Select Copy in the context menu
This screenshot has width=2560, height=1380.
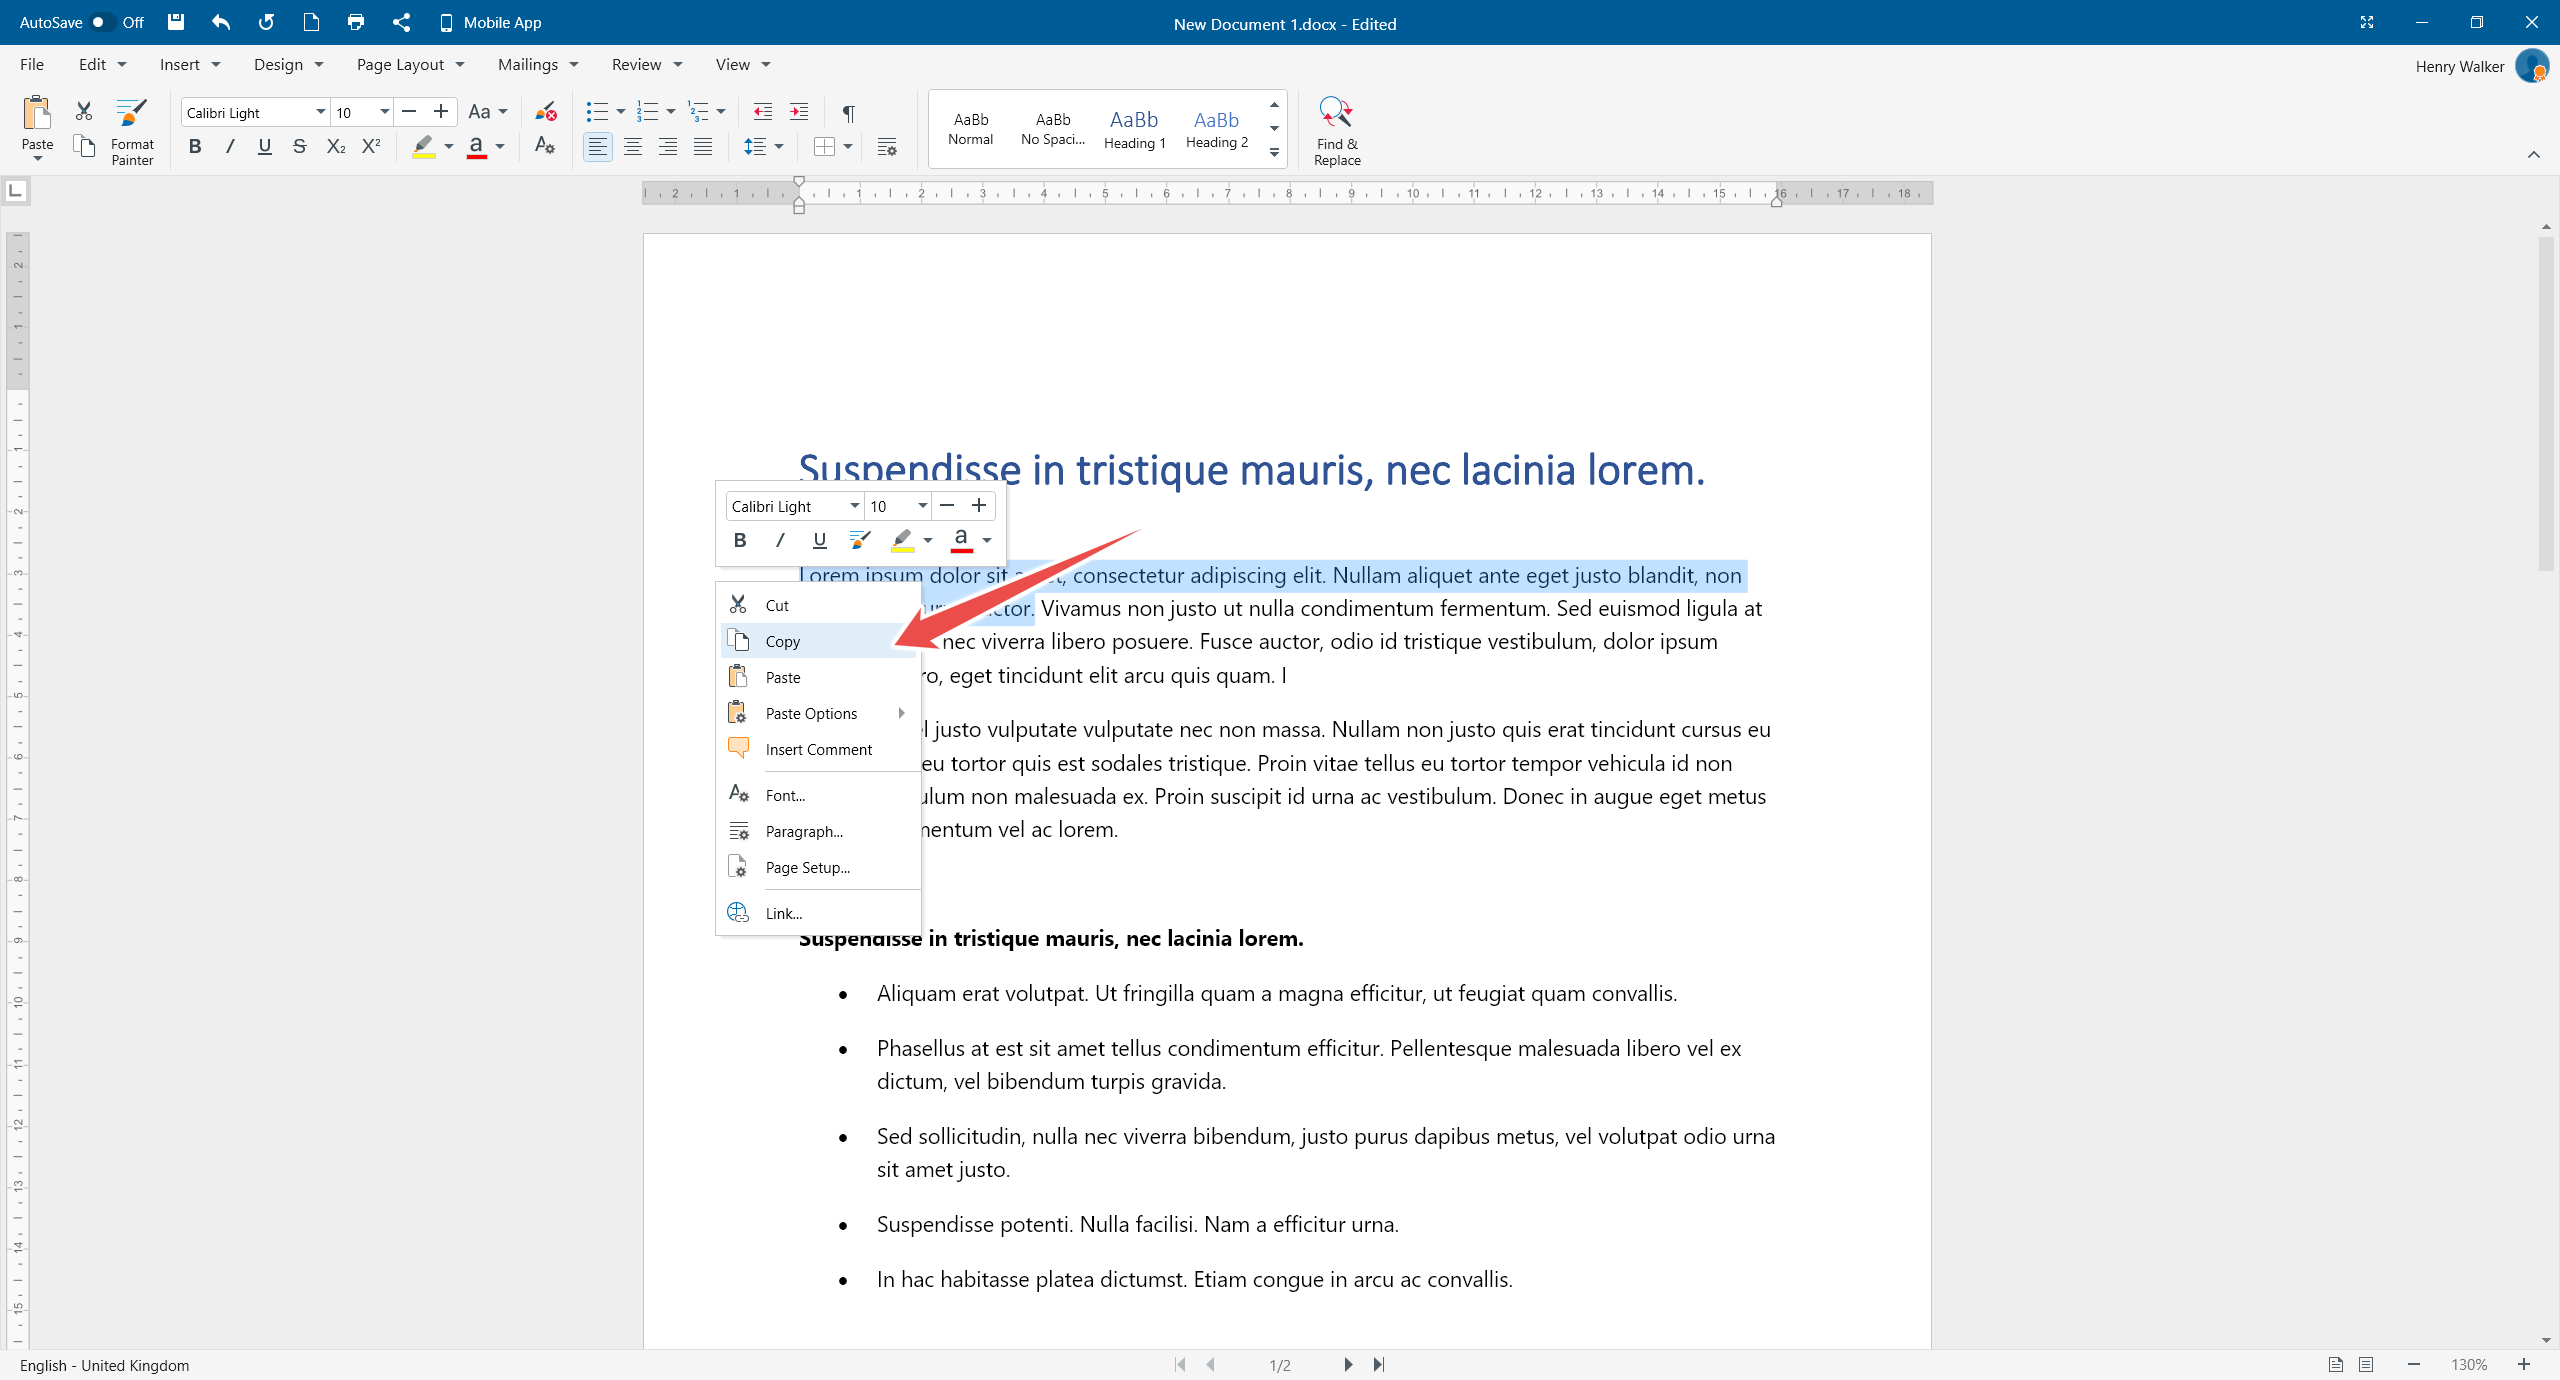click(x=782, y=641)
